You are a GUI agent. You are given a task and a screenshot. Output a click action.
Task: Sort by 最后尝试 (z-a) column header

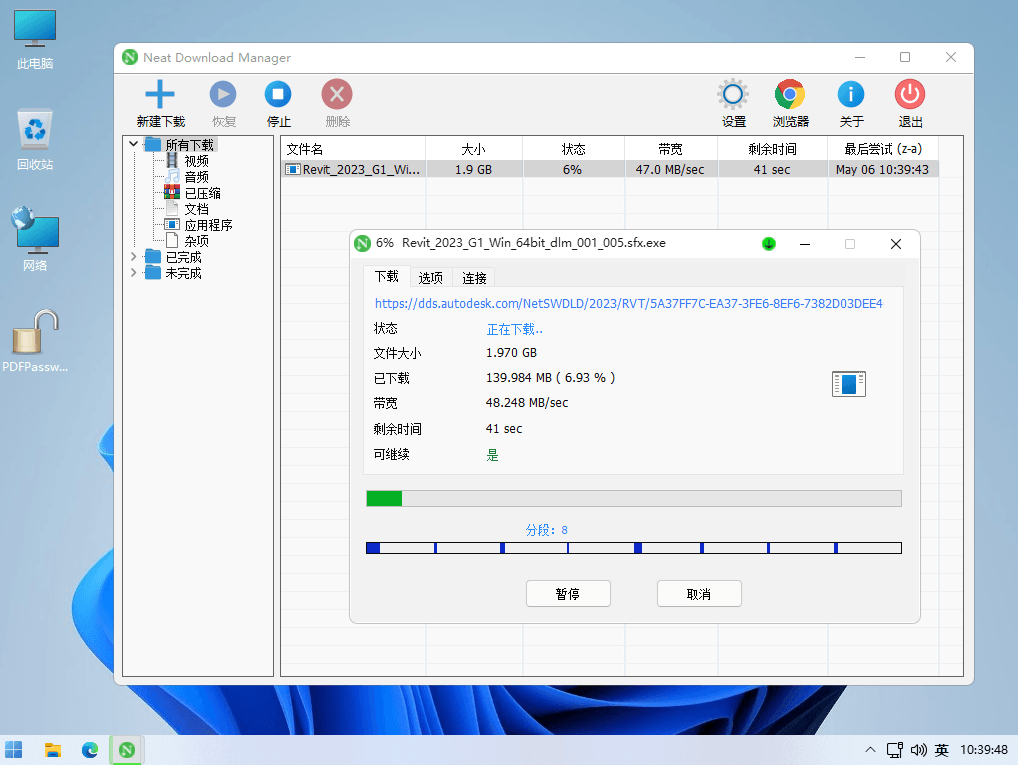coord(883,149)
